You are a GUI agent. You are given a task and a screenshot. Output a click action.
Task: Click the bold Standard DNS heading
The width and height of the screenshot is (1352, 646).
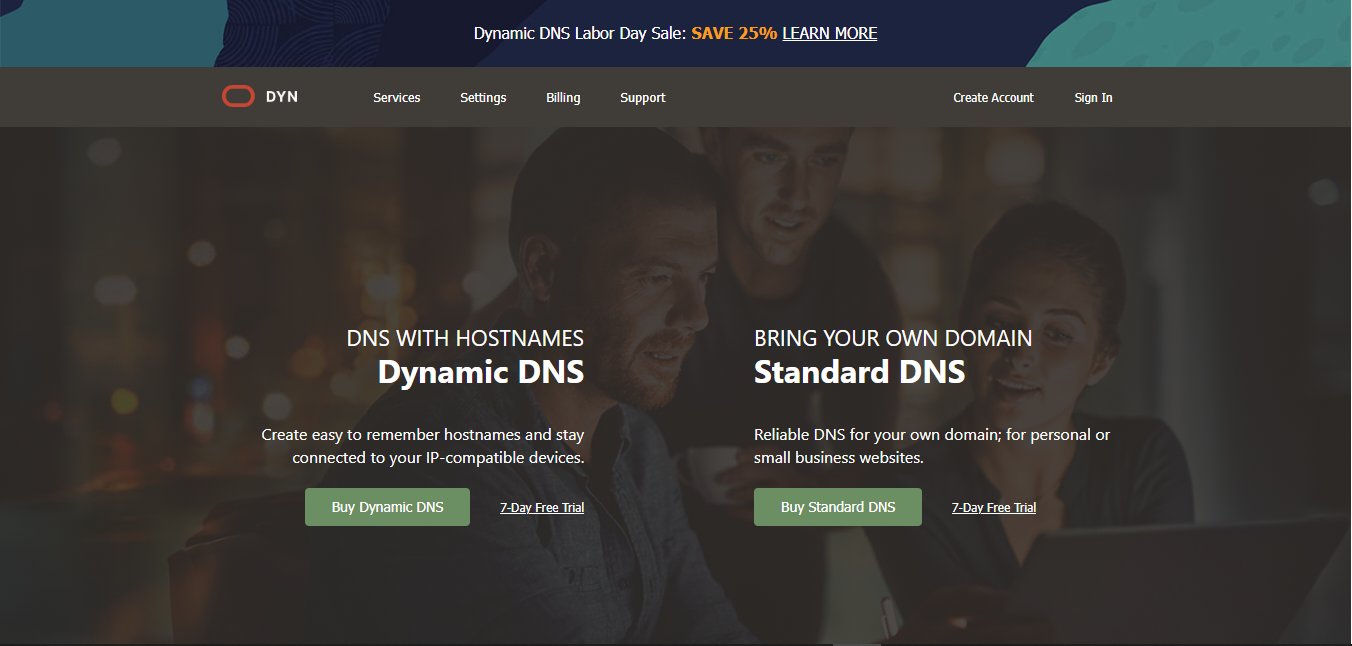[859, 373]
